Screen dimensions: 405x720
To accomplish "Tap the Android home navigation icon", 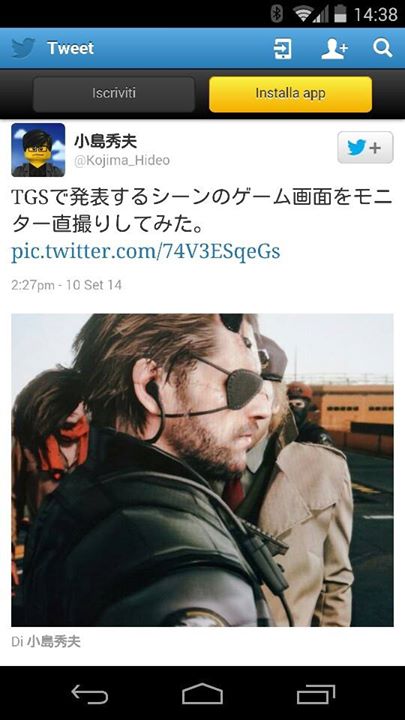I will 202,694.
